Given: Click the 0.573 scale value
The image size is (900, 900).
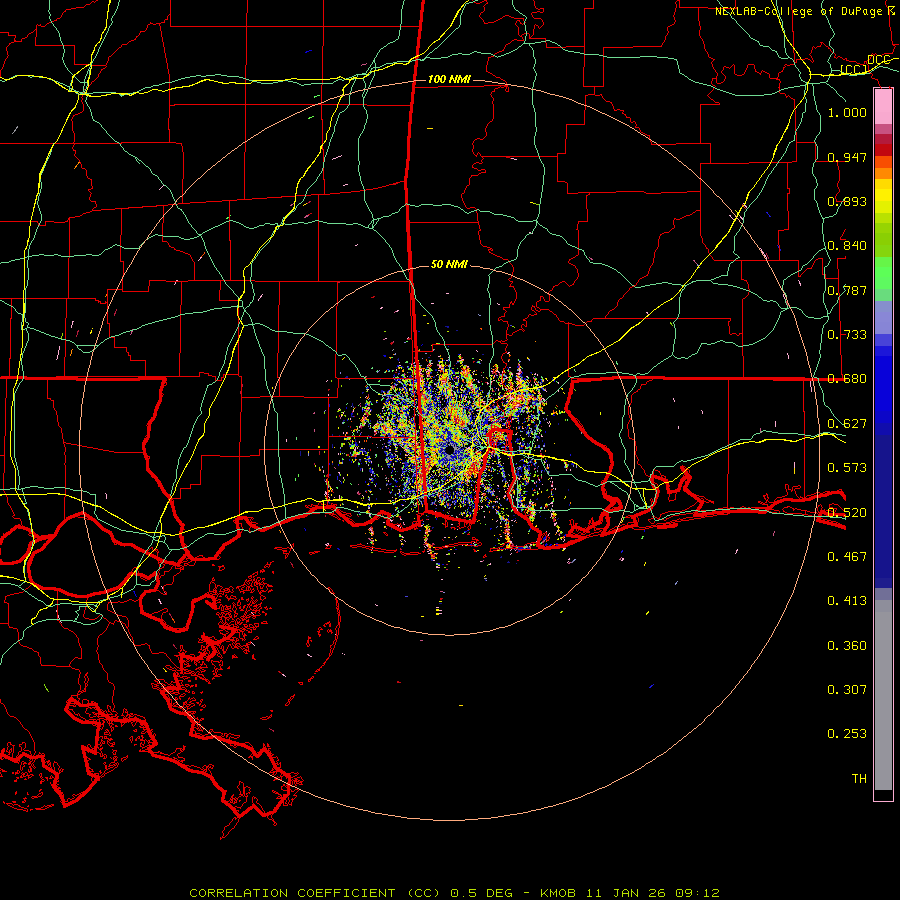Looking at the screenshot, I should [x=847, y=467].
